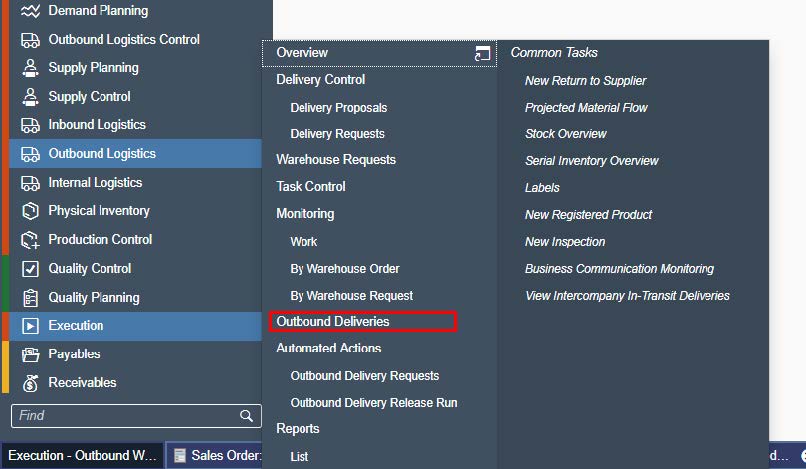Start New Registered Product task
Viewport: 806px width, 469px height.
(x=589, y=215)
